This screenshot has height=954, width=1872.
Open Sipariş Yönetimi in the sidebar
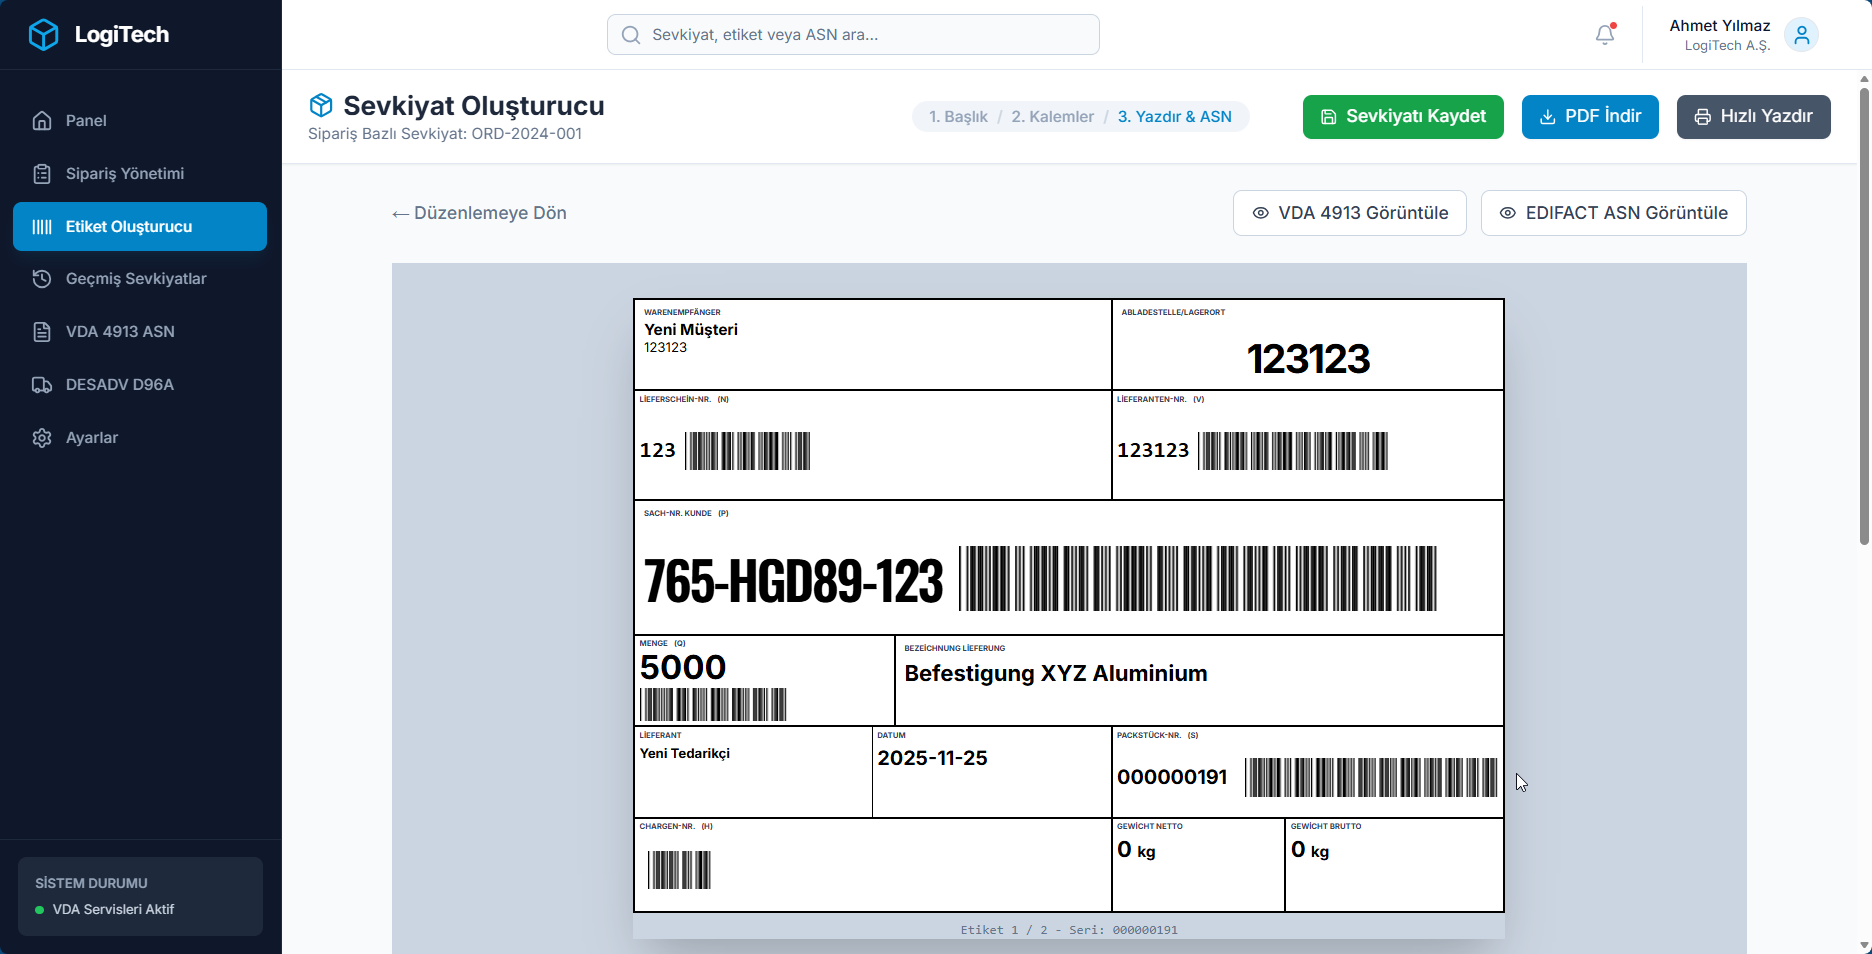click(140, 174)
